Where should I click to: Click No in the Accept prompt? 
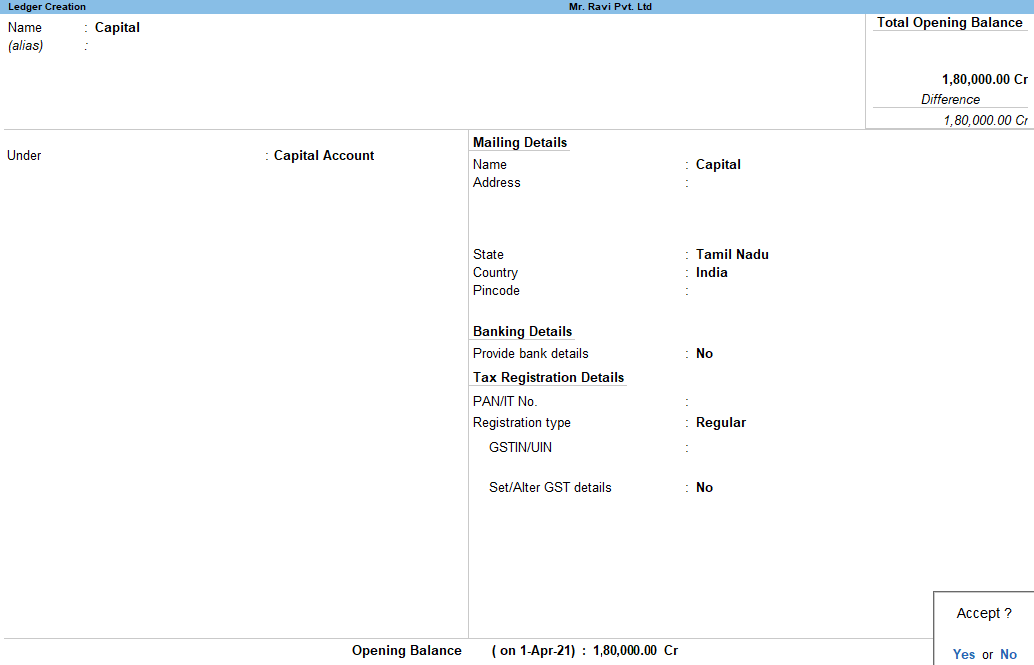(x=1008, y=654)
